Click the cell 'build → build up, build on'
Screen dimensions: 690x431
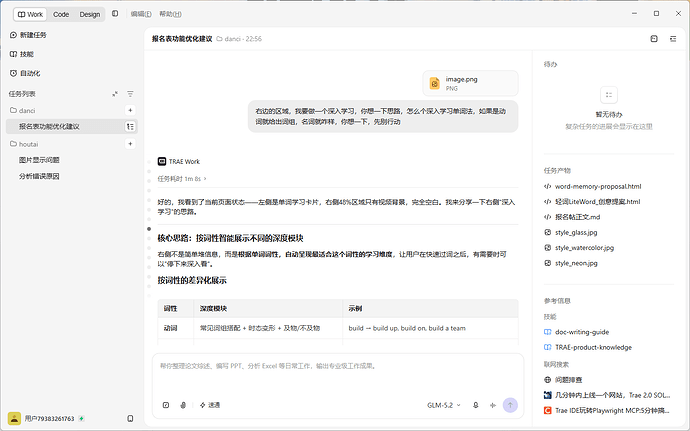tap(430, 328)
